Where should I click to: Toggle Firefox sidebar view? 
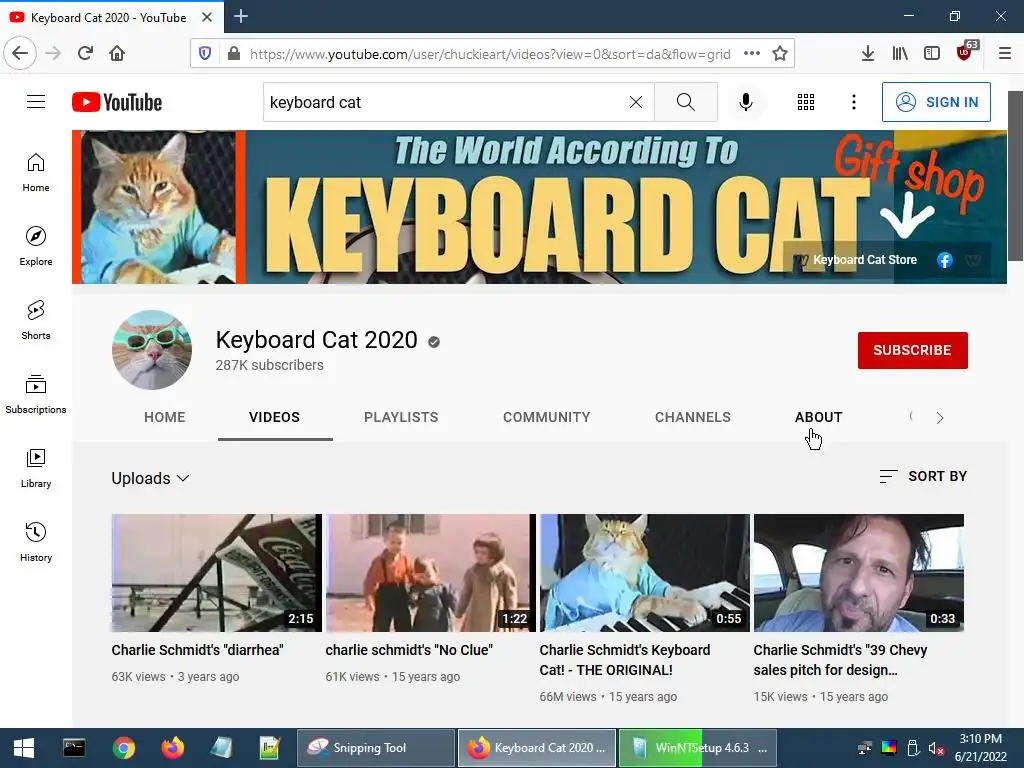pyautogui.click(x=932, y=54)
